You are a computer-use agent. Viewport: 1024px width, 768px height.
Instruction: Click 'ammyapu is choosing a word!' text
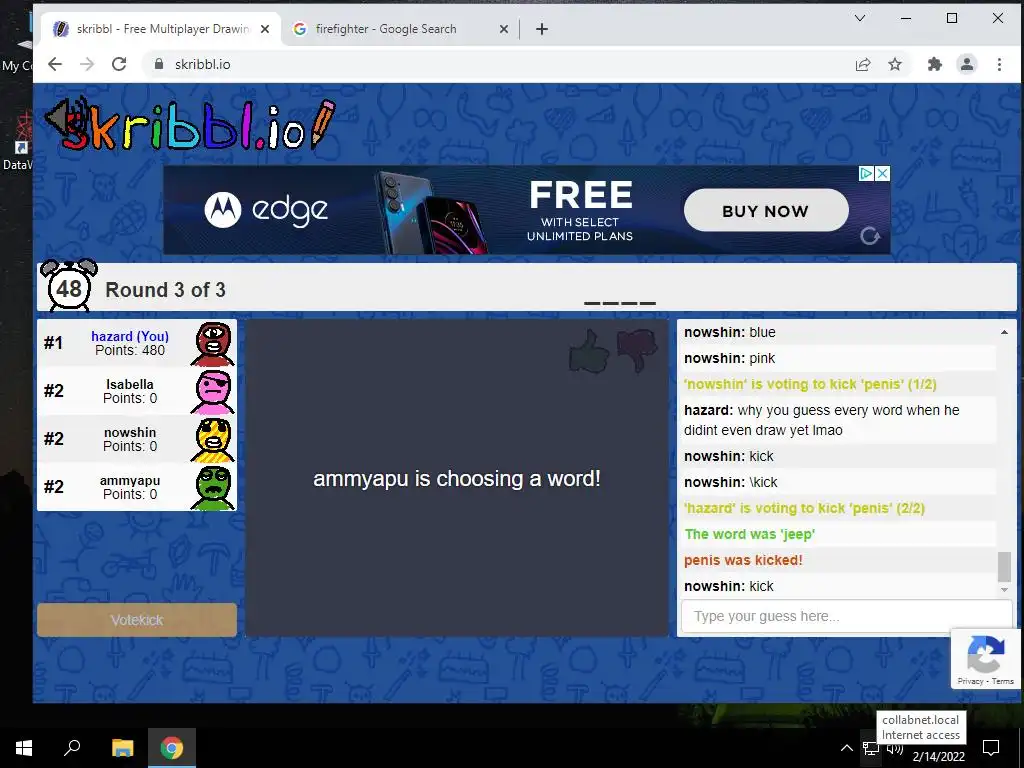456,479
